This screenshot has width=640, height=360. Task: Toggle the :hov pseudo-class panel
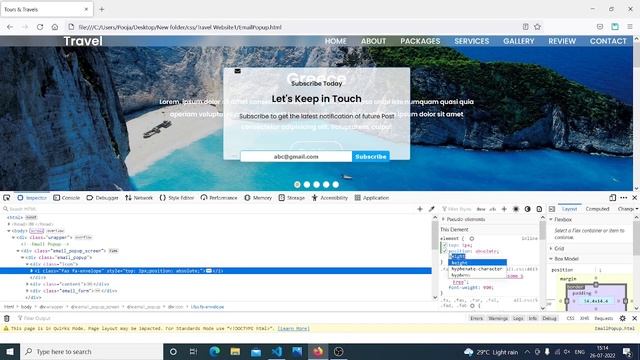point(481,209)
